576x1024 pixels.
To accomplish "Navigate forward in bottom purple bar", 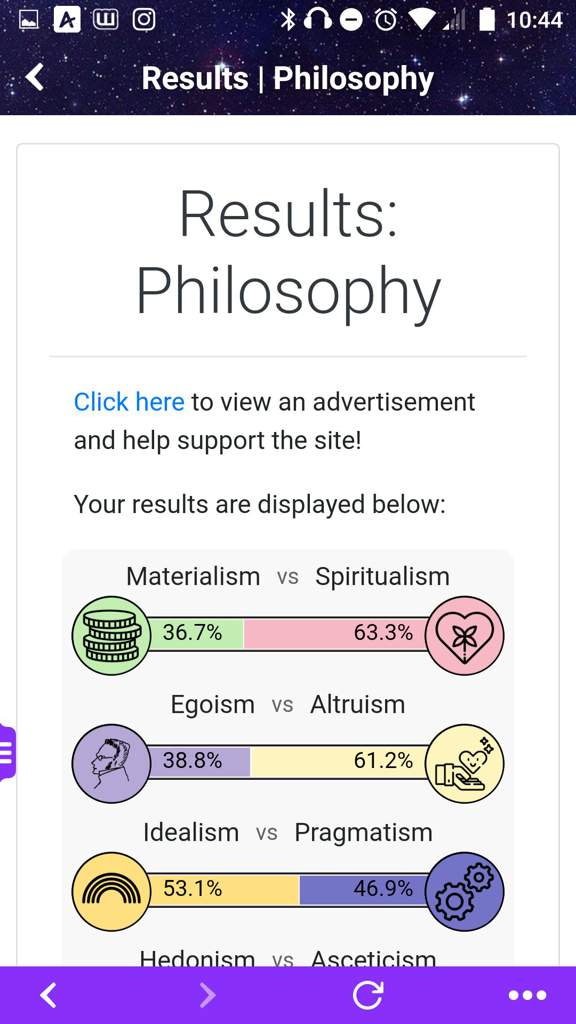I will 208,995.
